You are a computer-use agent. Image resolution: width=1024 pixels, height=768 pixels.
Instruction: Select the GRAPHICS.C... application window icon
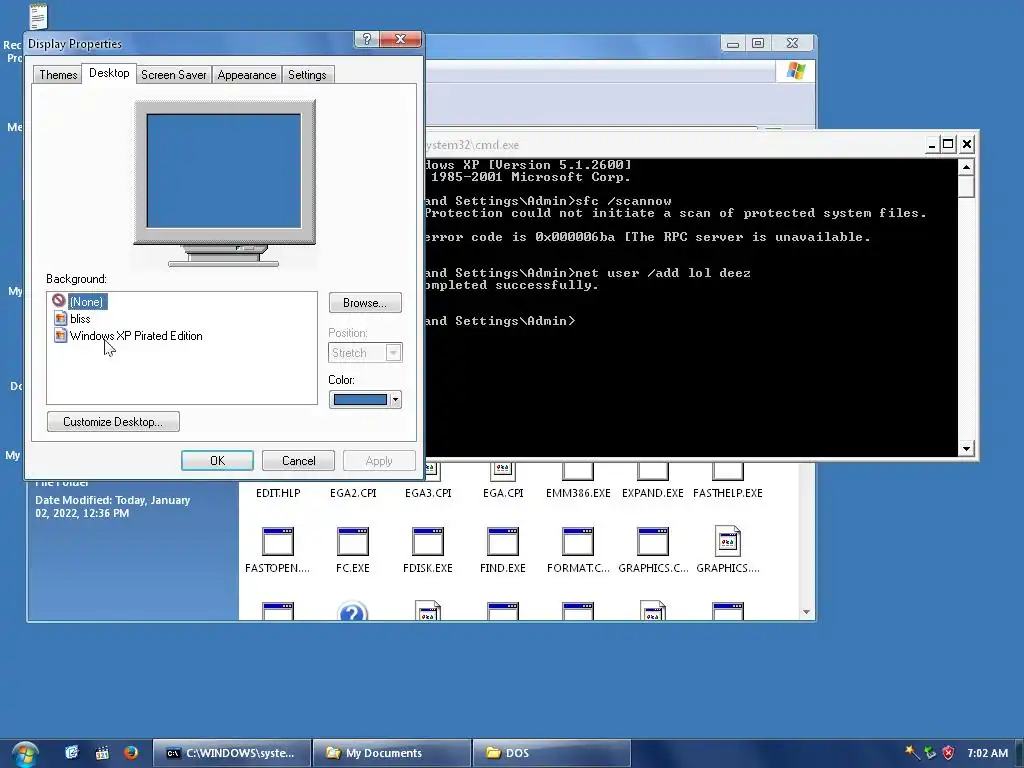click(x=652, y=541)
